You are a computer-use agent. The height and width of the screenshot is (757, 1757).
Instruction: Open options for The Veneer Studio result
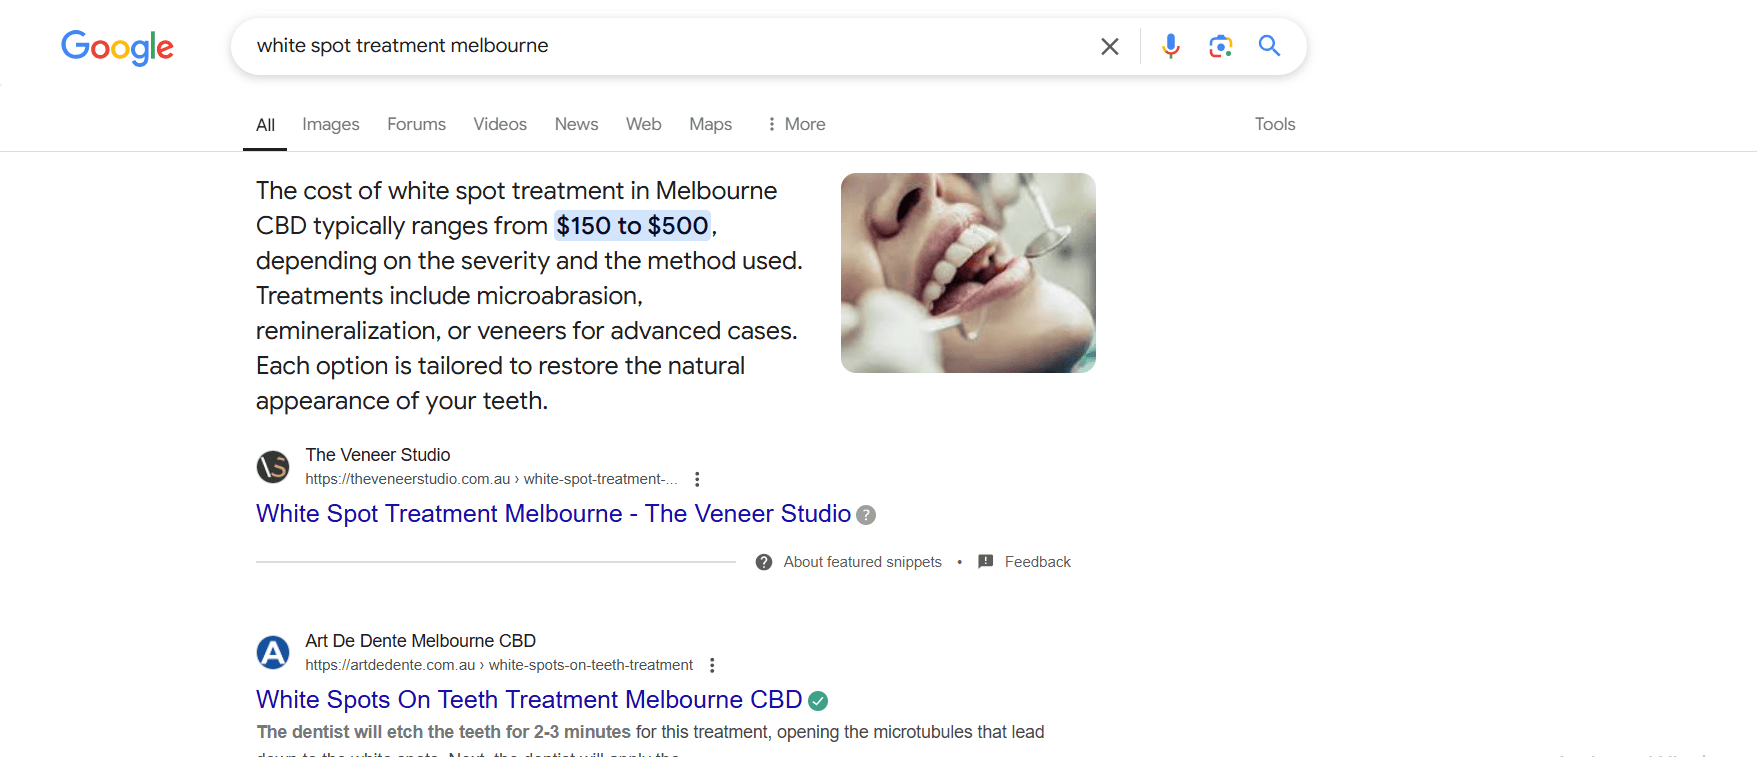coord(697,479)
